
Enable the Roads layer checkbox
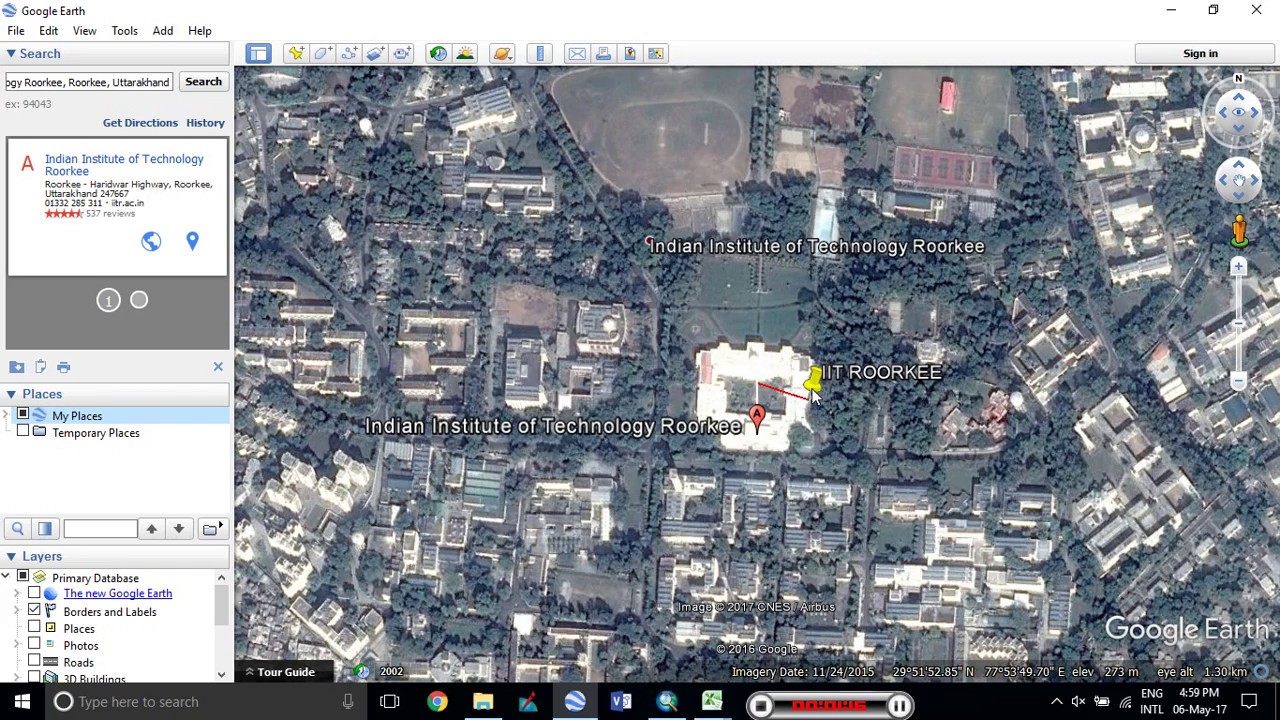pos(34,662)
